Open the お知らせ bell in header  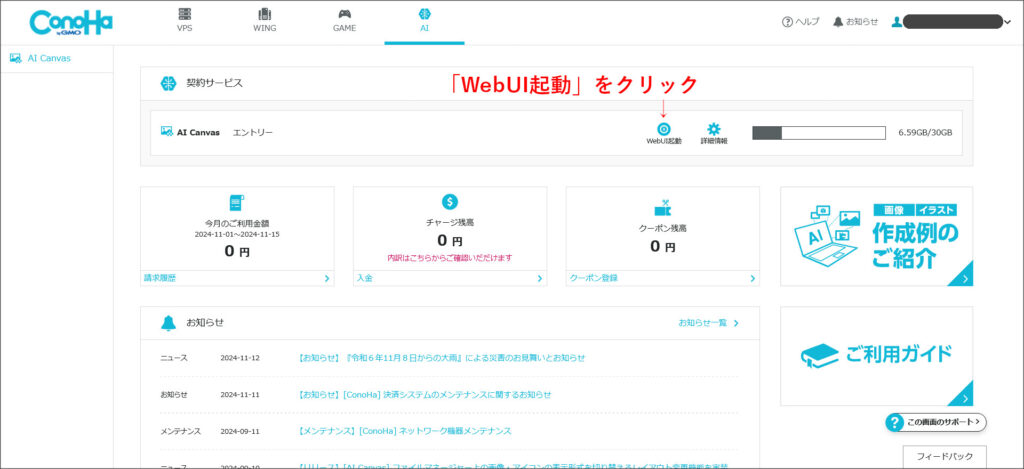point(856,22)
